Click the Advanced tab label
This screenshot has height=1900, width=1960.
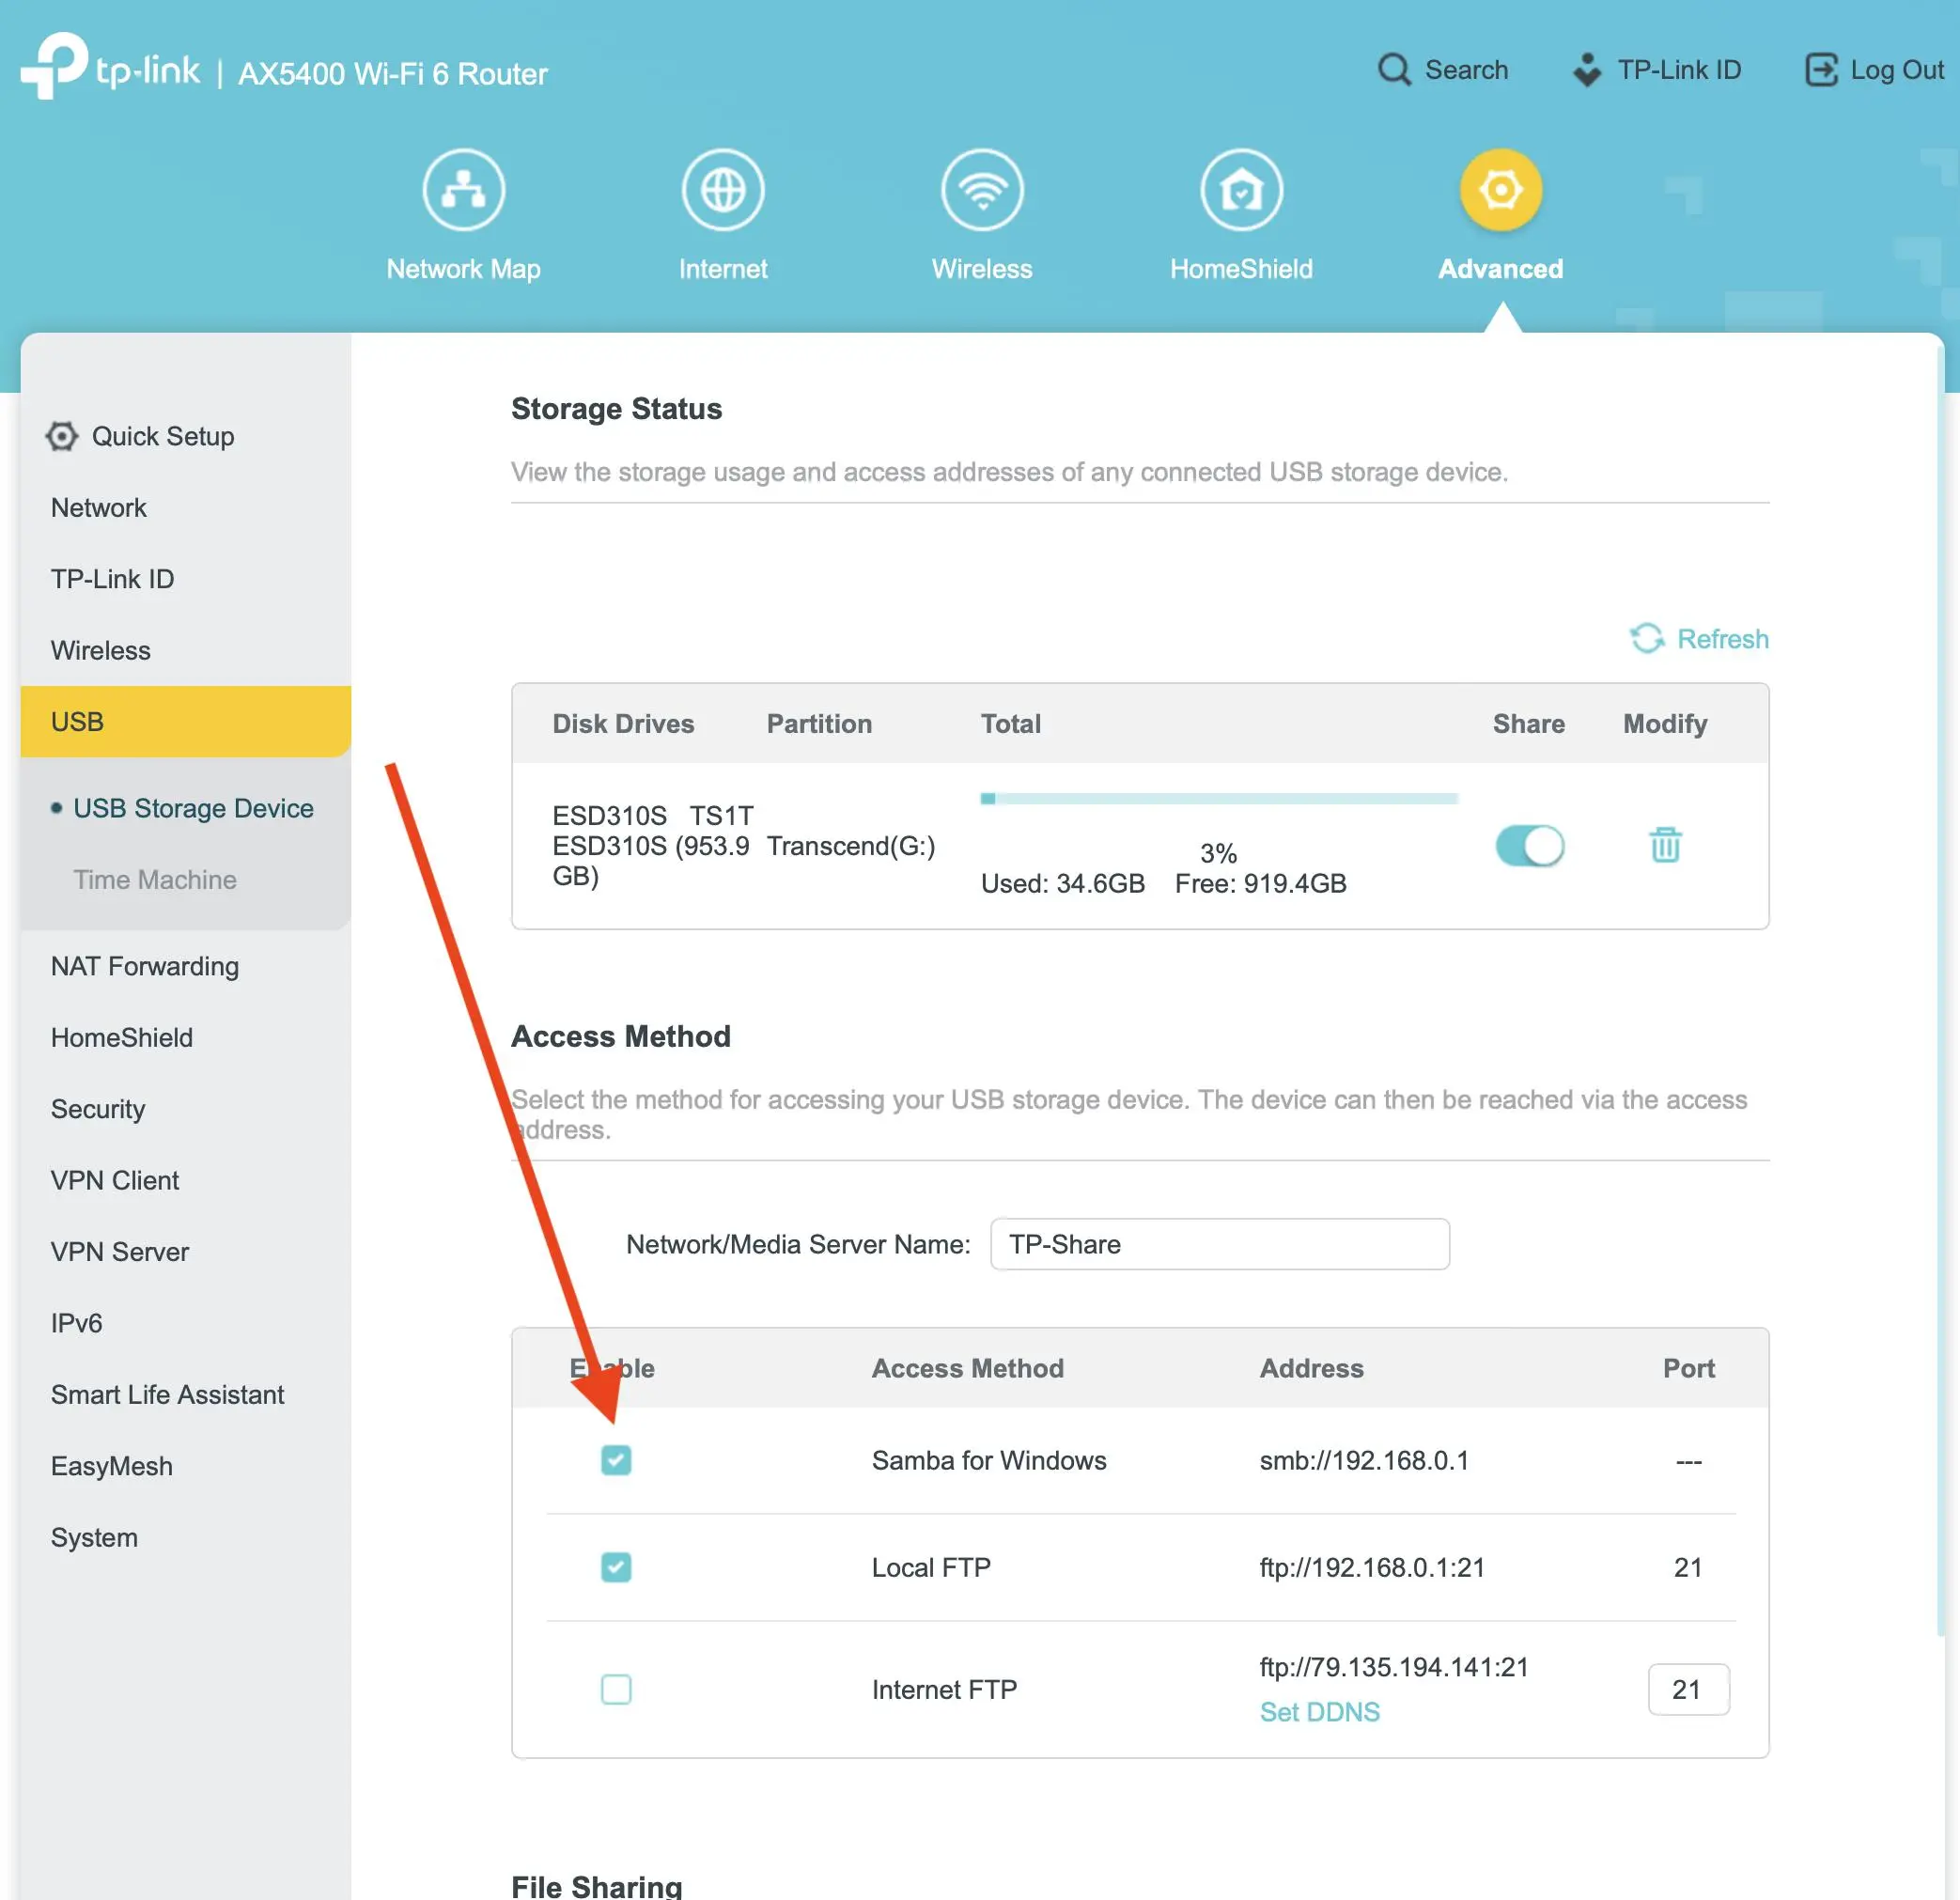pos(1500,269)
